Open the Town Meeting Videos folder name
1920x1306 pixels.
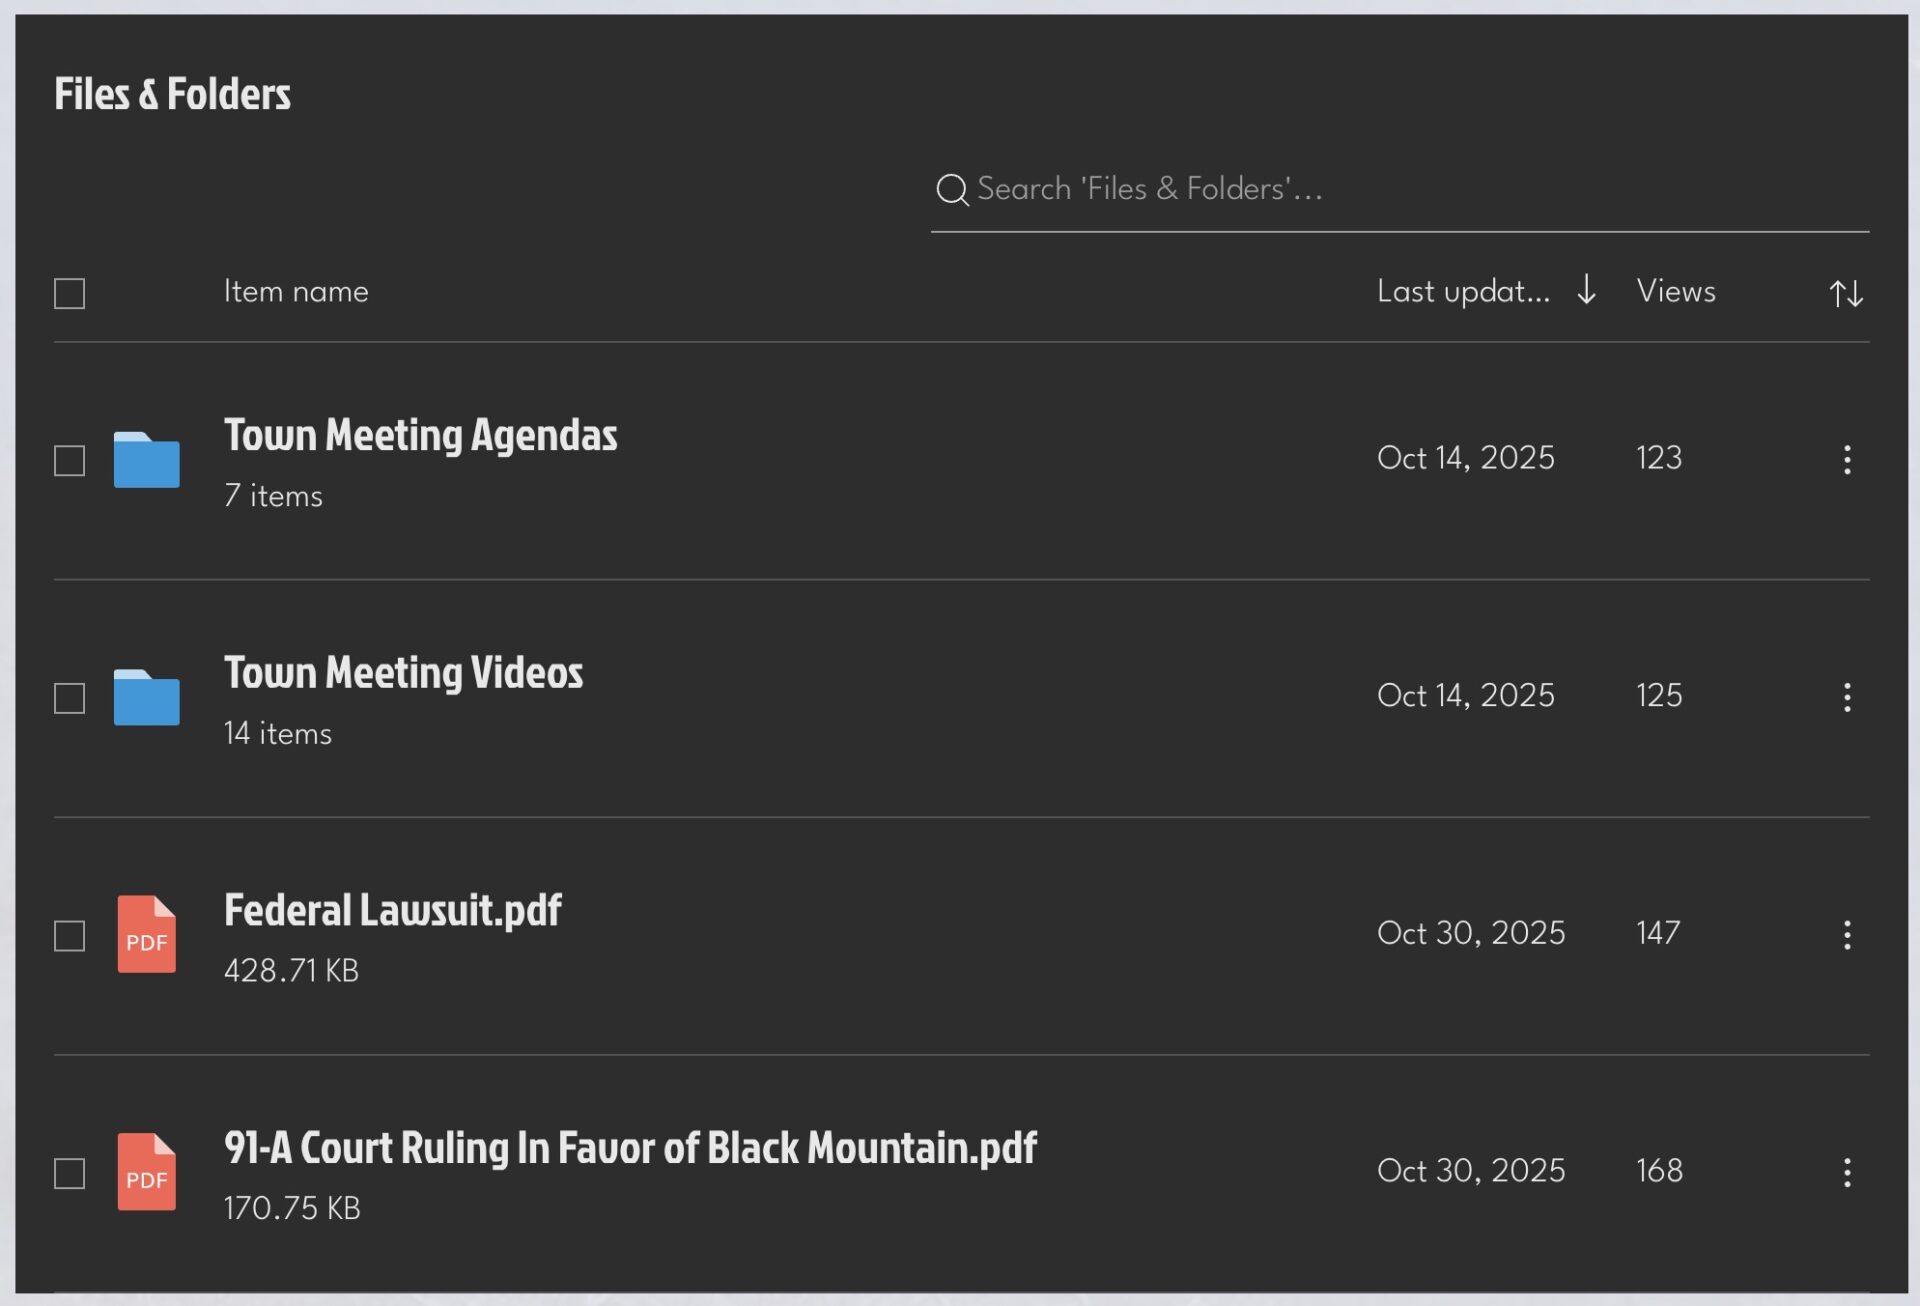tap(403, 673)
